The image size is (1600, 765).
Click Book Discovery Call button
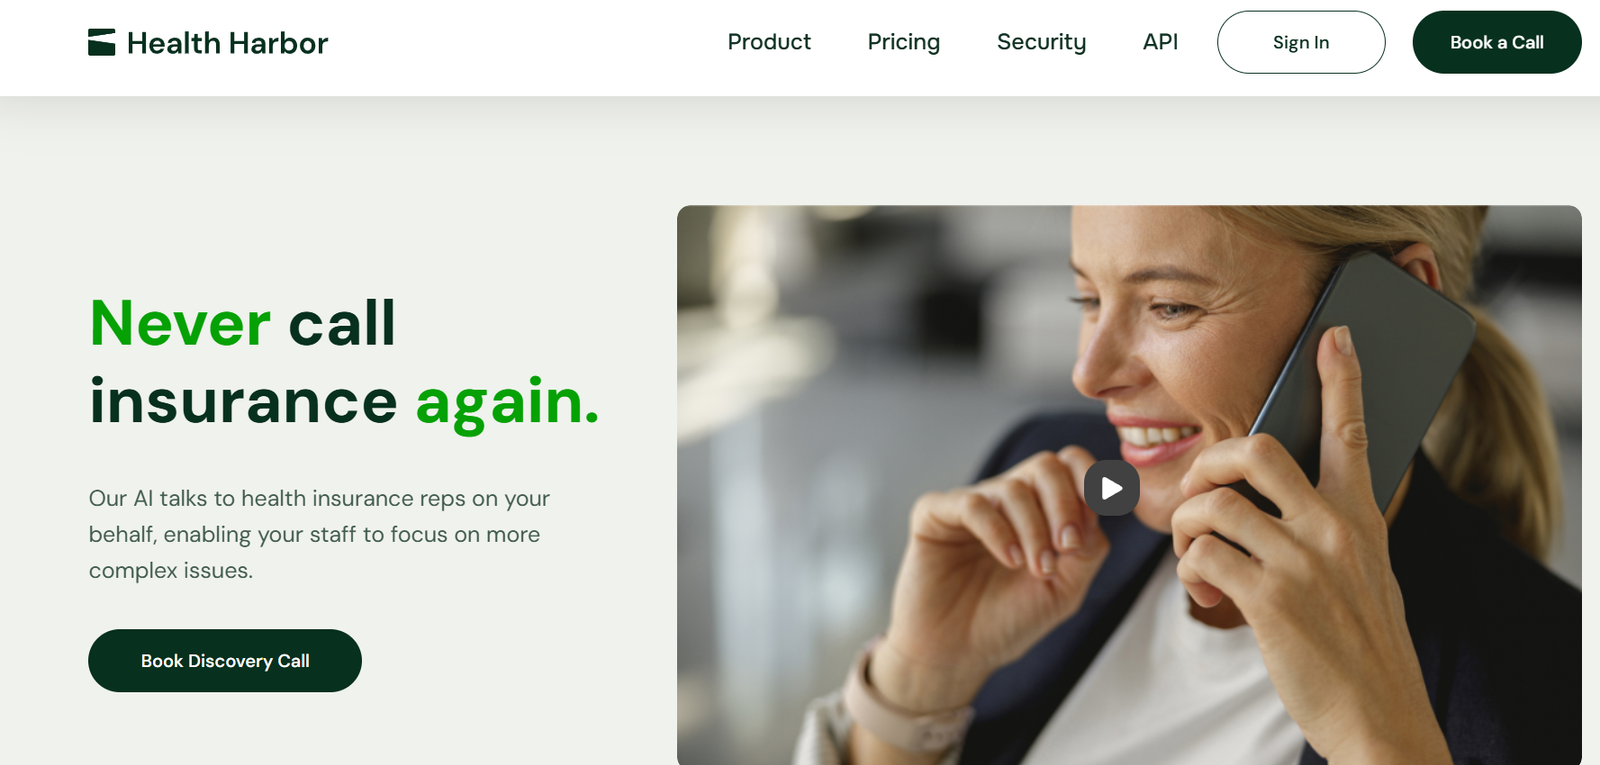(x=225, y=660)
